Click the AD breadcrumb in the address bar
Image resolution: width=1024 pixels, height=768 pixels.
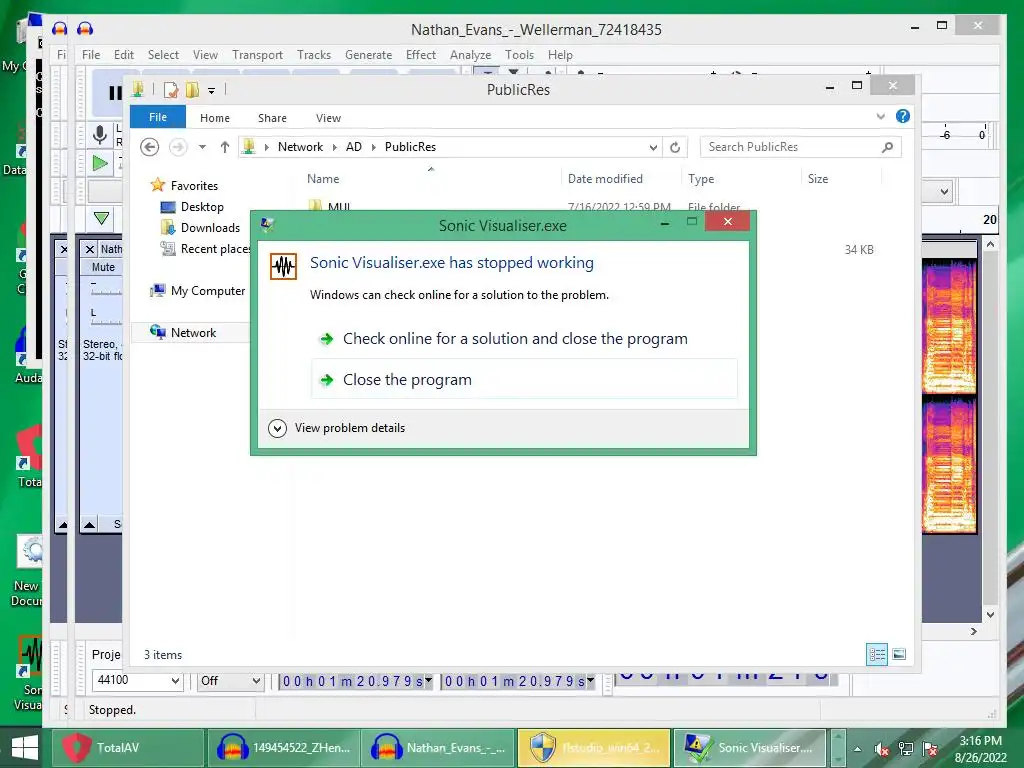[353, 147]
